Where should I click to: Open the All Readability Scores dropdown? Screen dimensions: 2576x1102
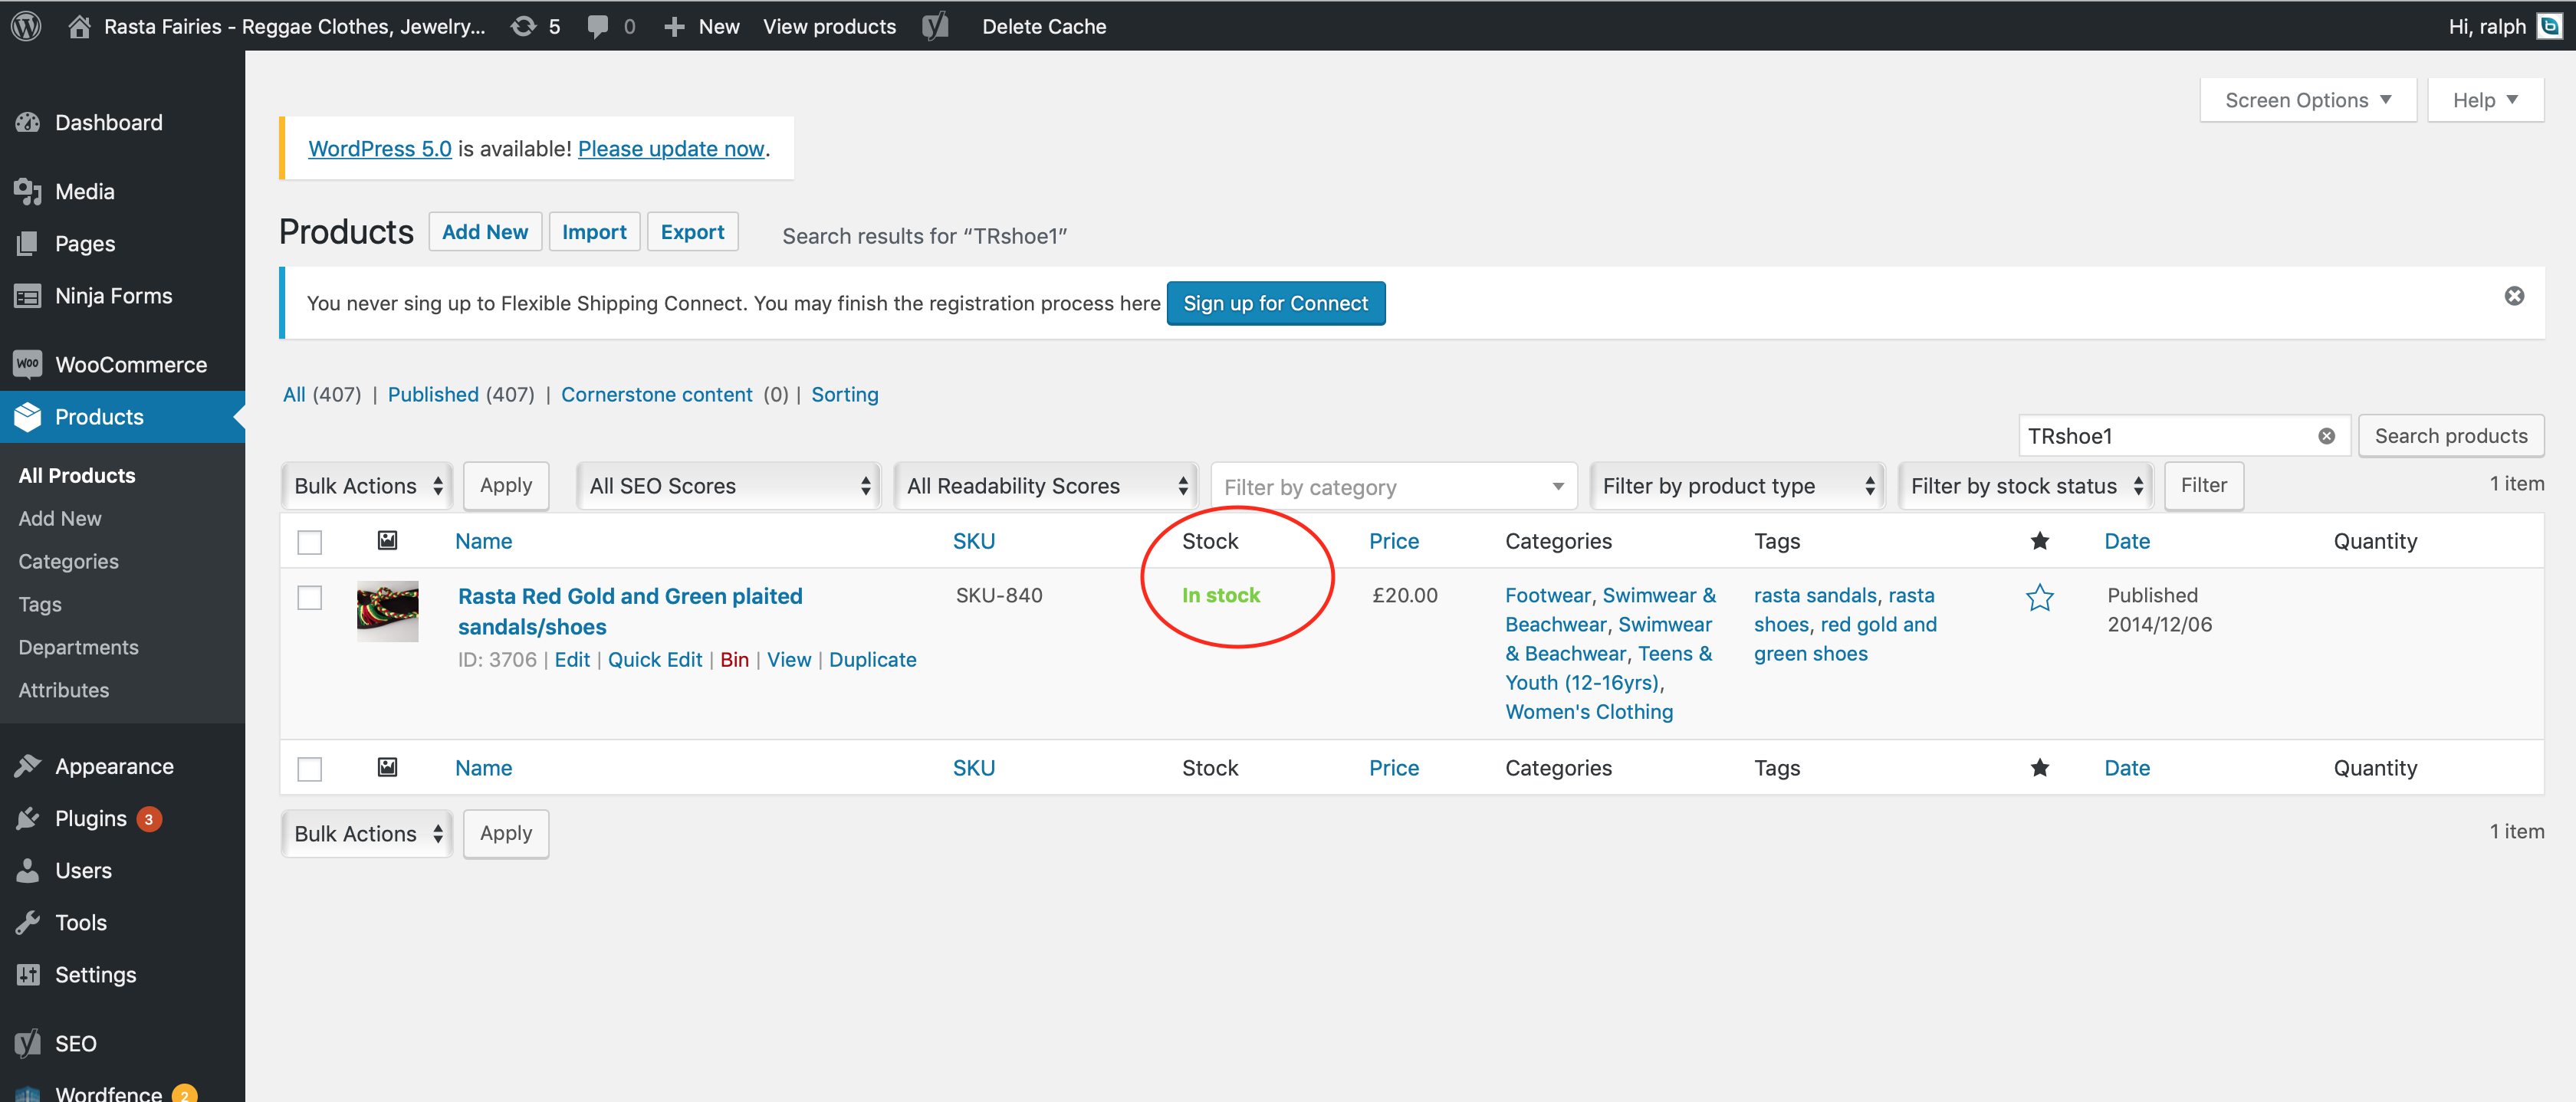coord(1045,486)
